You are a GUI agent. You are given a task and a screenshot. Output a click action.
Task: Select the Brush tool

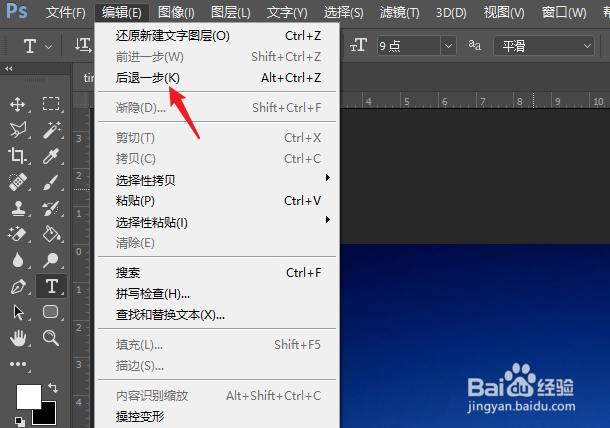pyautogui.click(x=51, y=182)
